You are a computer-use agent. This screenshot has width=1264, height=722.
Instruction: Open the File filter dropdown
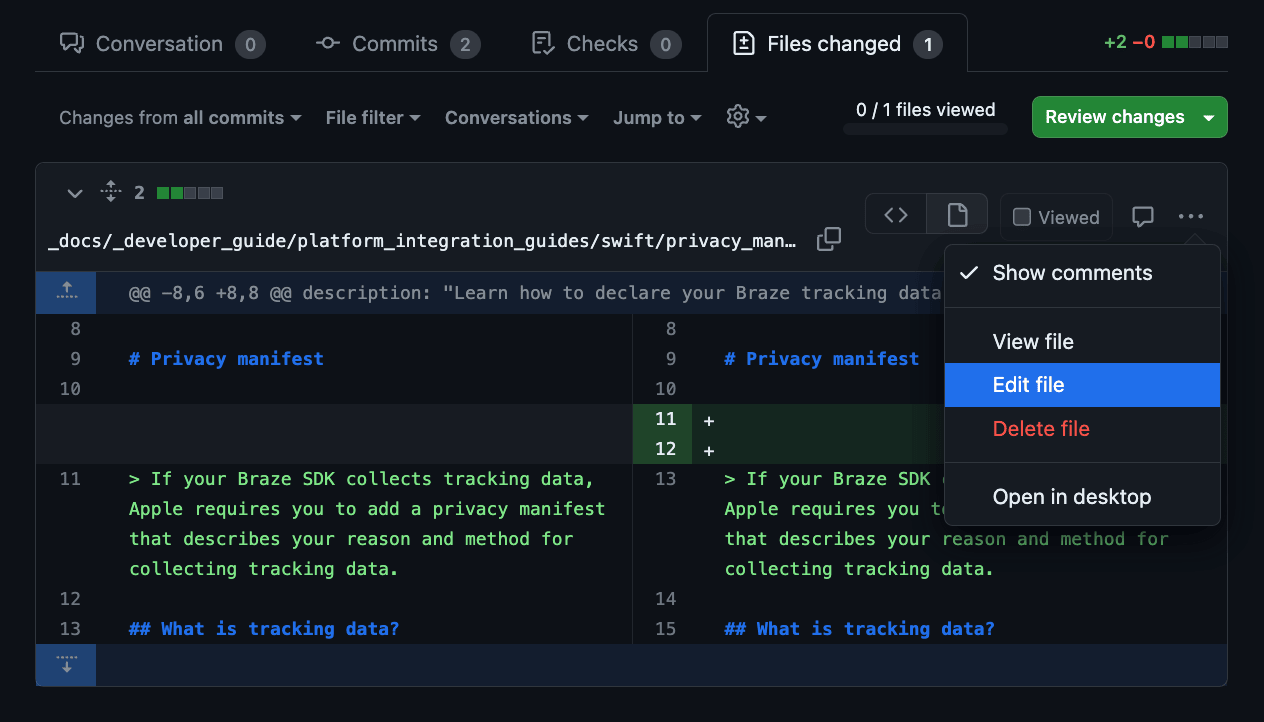[x=372, y=118]
